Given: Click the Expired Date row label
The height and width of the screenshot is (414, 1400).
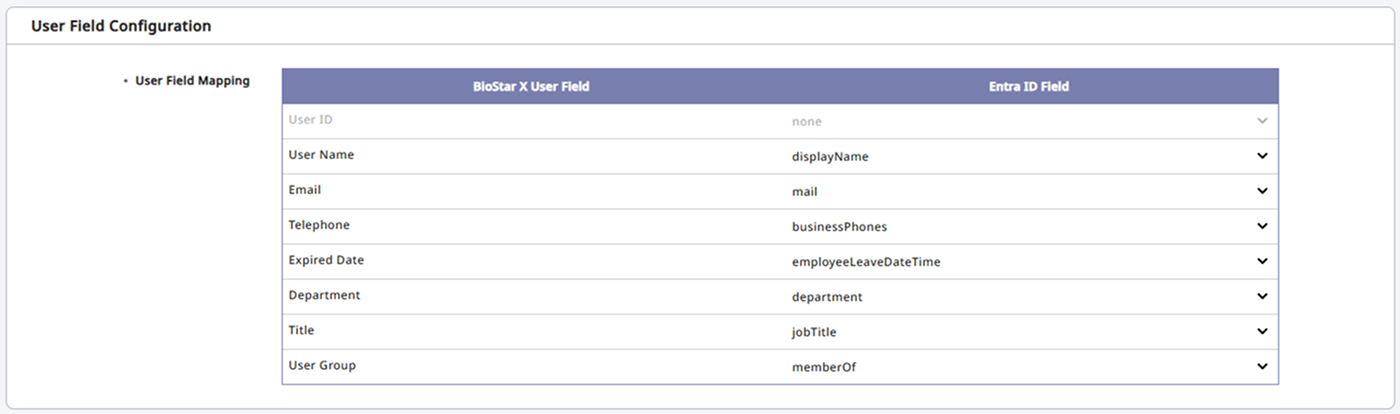Looking at the screenshot, I should pyautogui.click(x=326, y=260).
